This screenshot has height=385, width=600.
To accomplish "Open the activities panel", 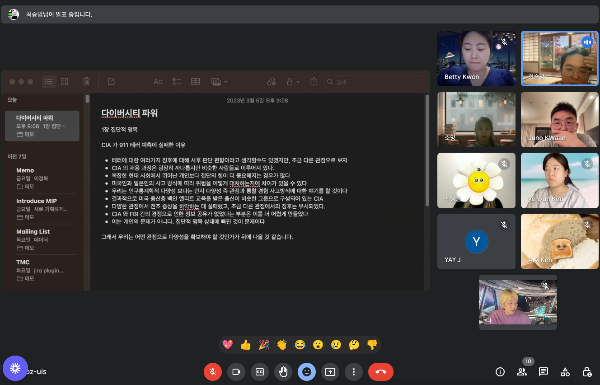I will [565, 372].
